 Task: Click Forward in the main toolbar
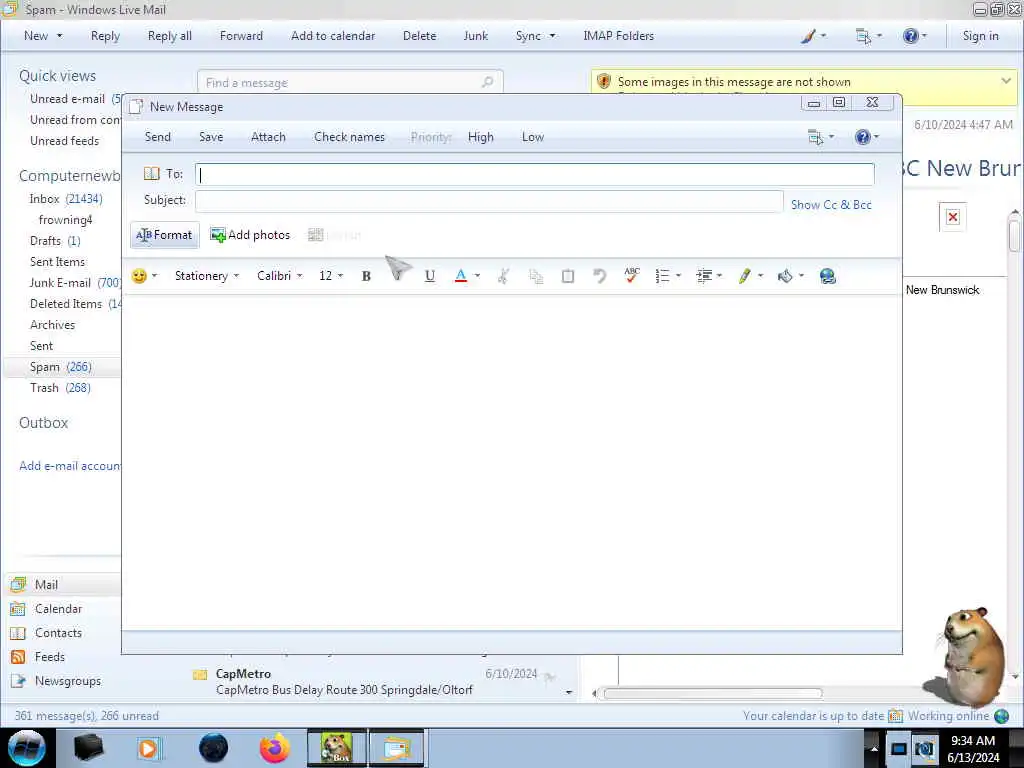pos(241,36)
